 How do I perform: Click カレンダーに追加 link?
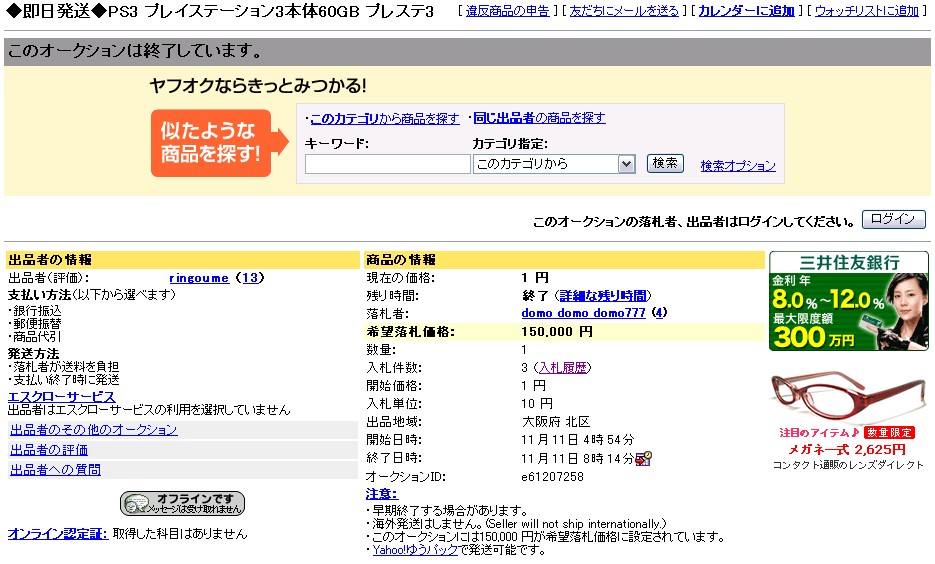(747, 11)
